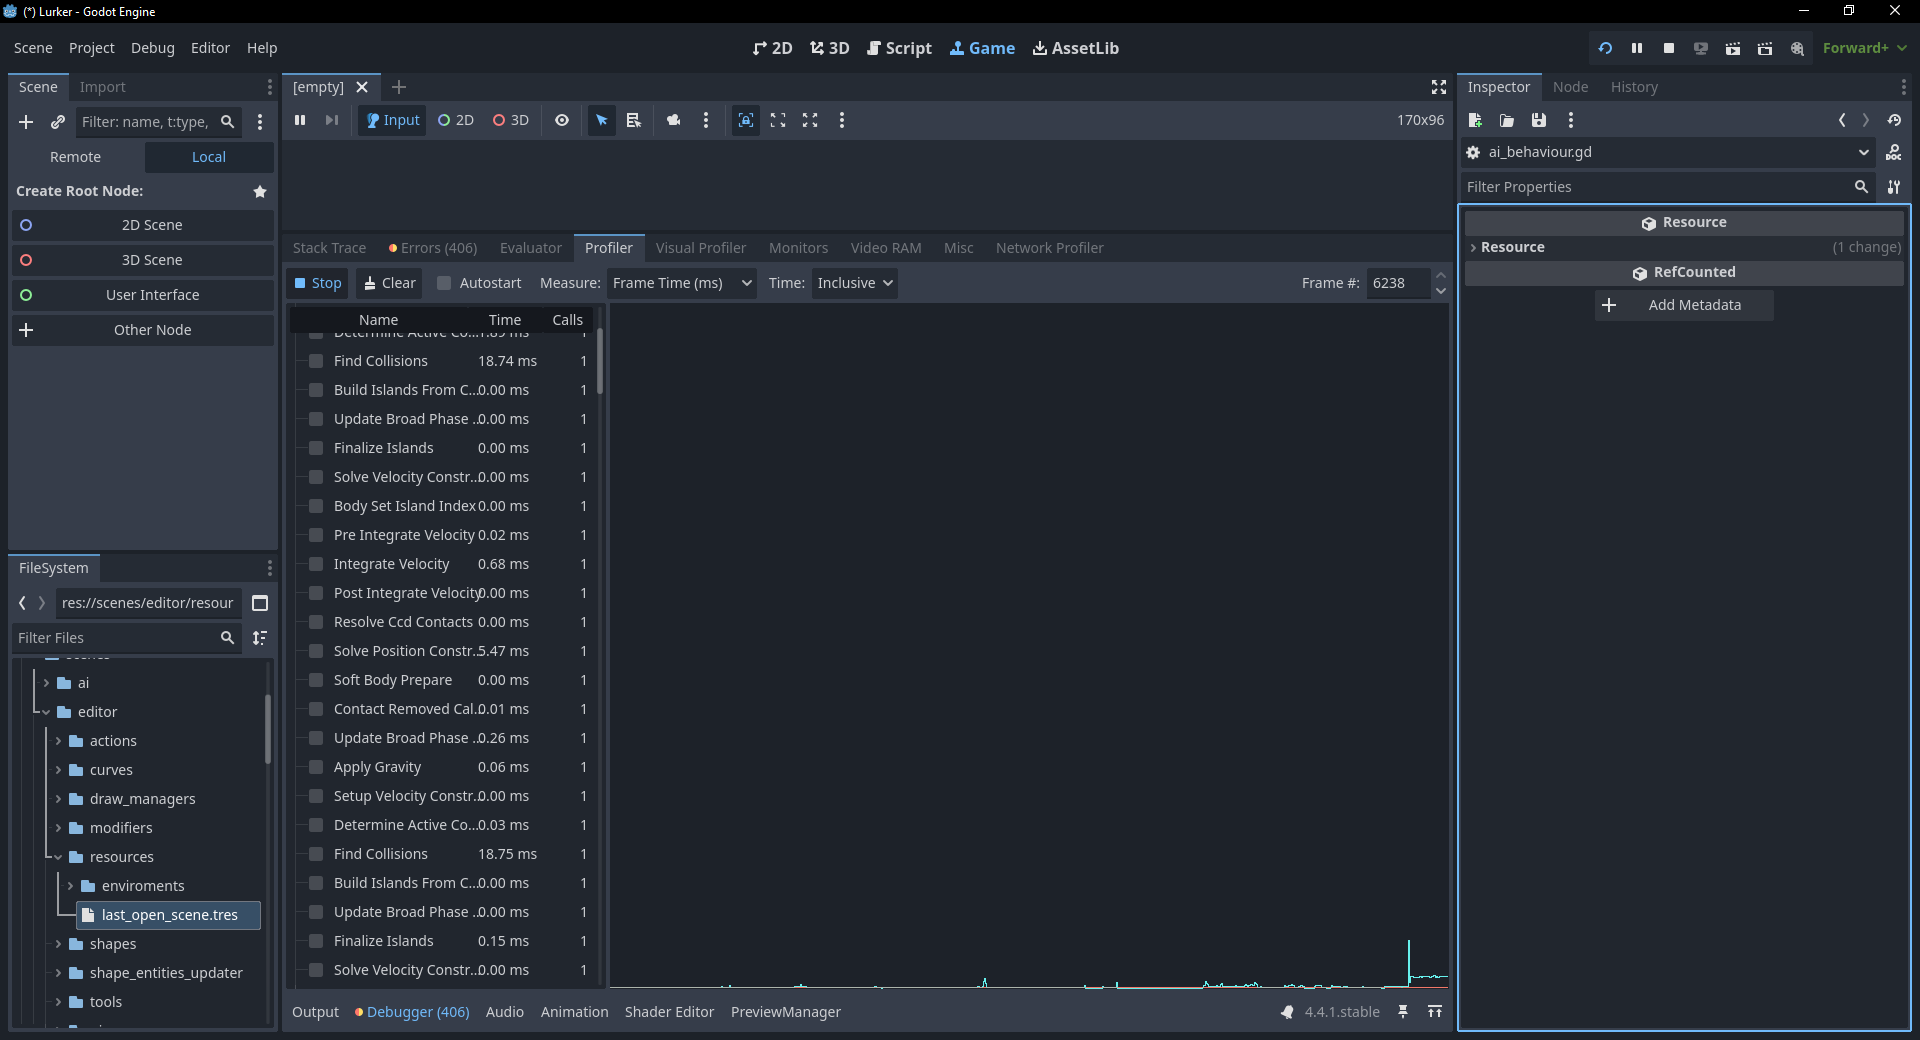Click the instantiate child scene link icon
The image size is (1920, 1040).
(58, 122)
